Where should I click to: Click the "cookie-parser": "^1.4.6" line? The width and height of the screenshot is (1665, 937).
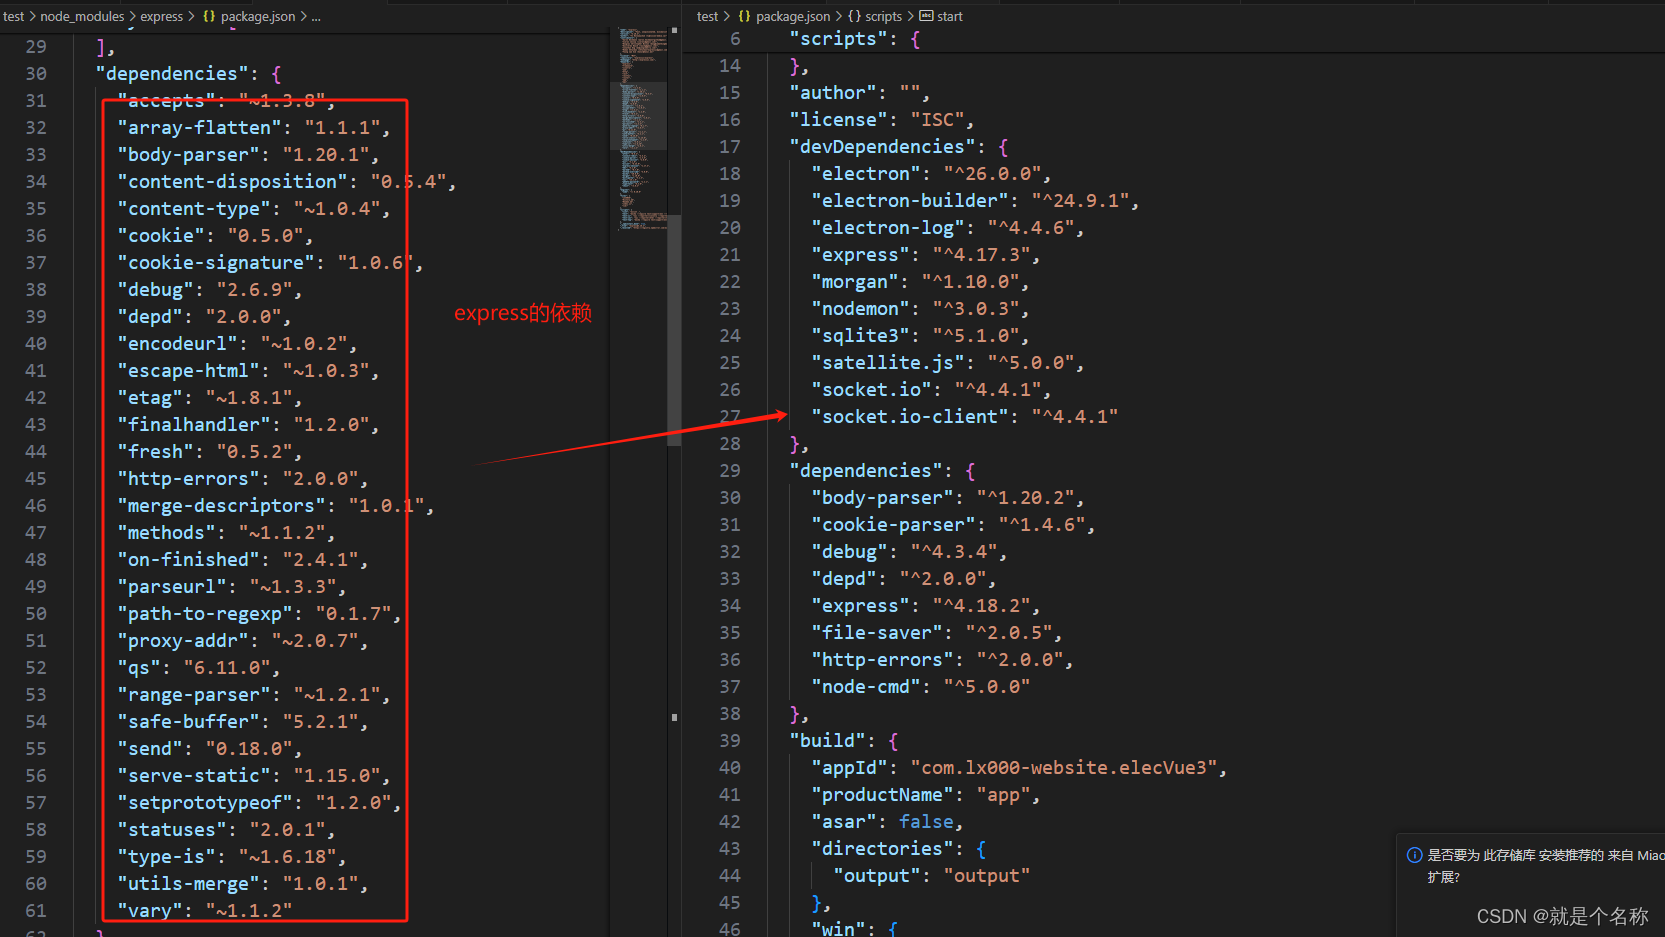[954, 525]
